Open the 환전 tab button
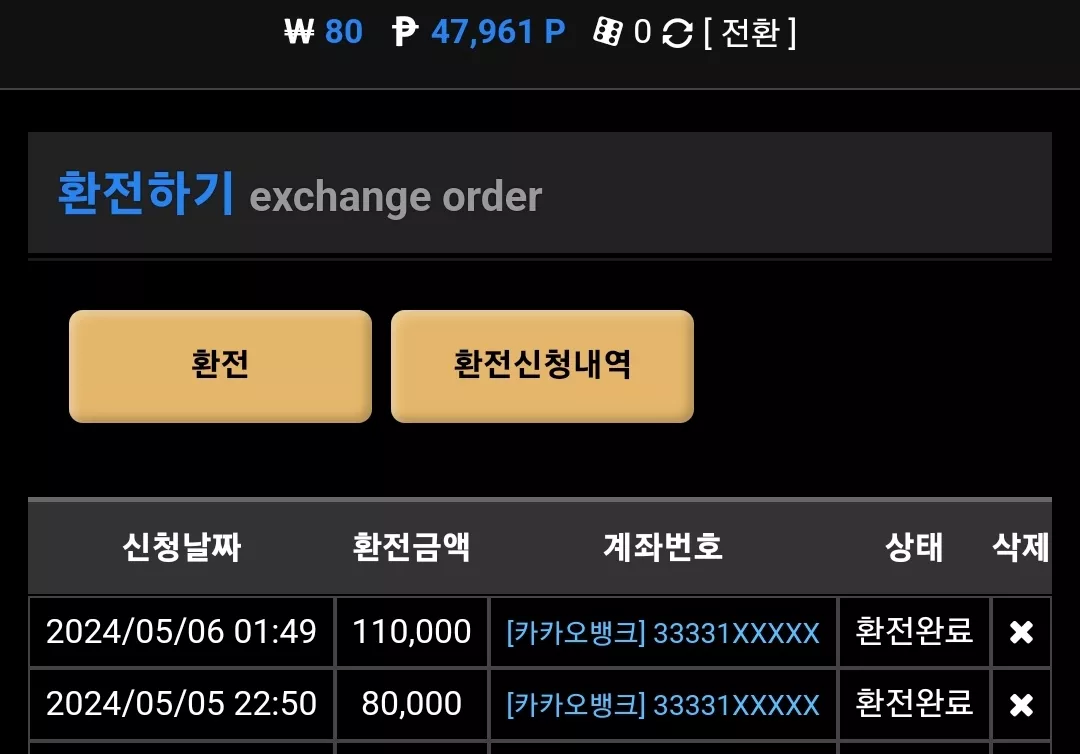Image resolution: width=1080 pixels, height=754 pixels. (x=220, y=366)
